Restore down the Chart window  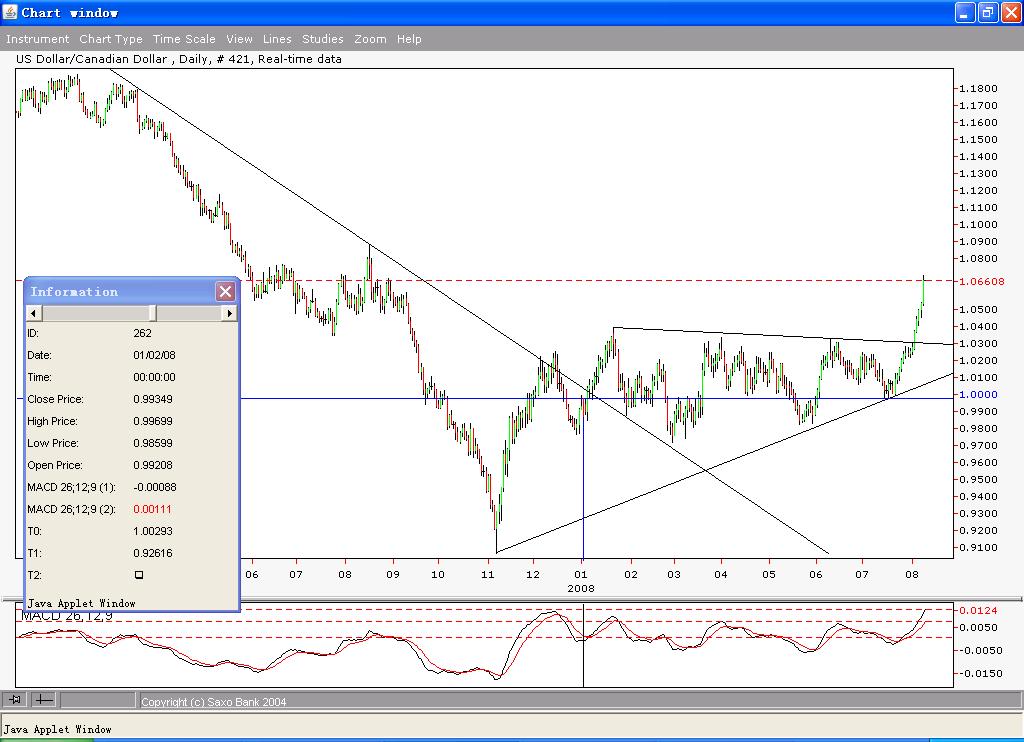point(987,12)
